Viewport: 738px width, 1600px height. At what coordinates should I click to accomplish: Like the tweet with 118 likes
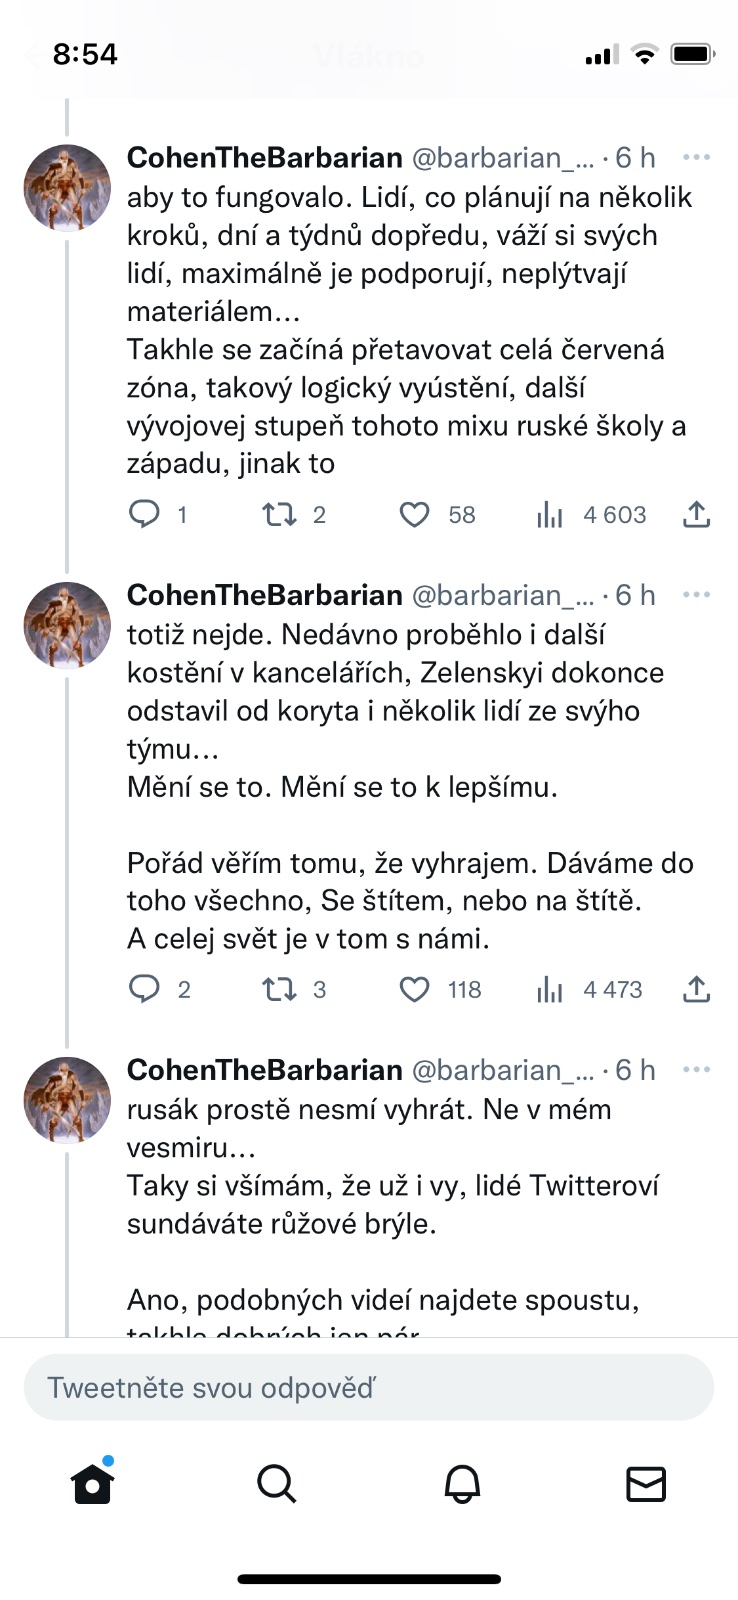414,989
